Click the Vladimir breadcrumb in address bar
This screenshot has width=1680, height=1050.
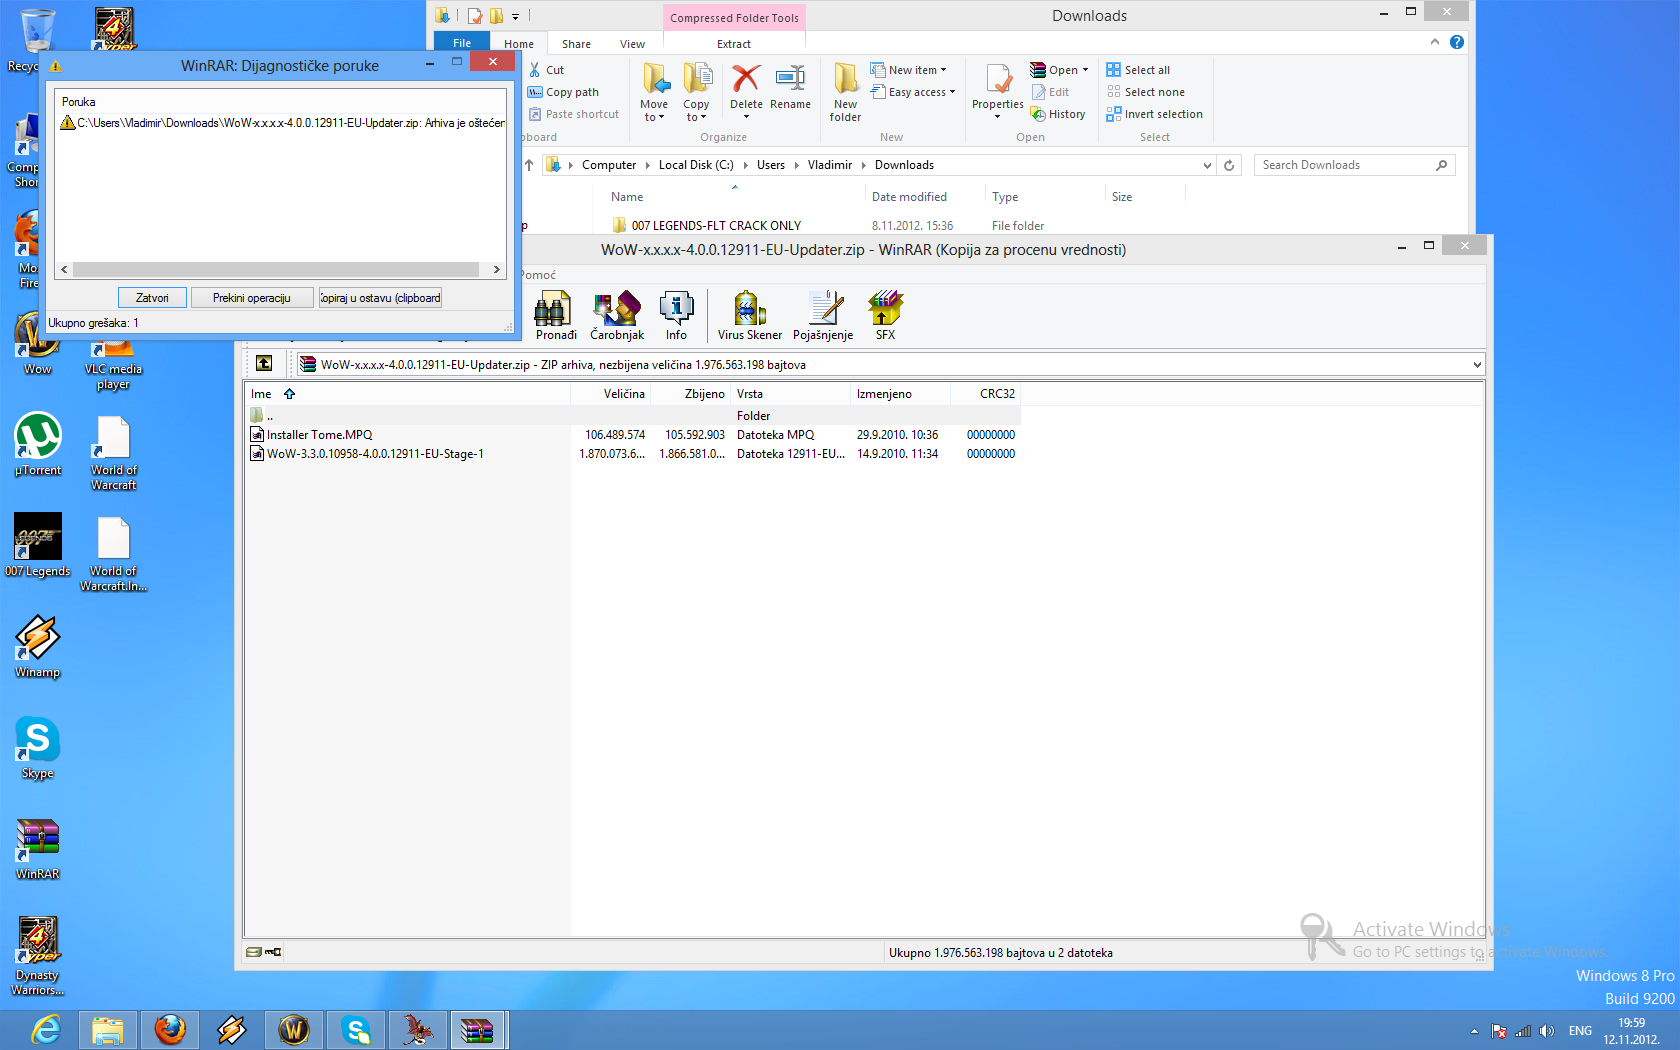point(830,165)
